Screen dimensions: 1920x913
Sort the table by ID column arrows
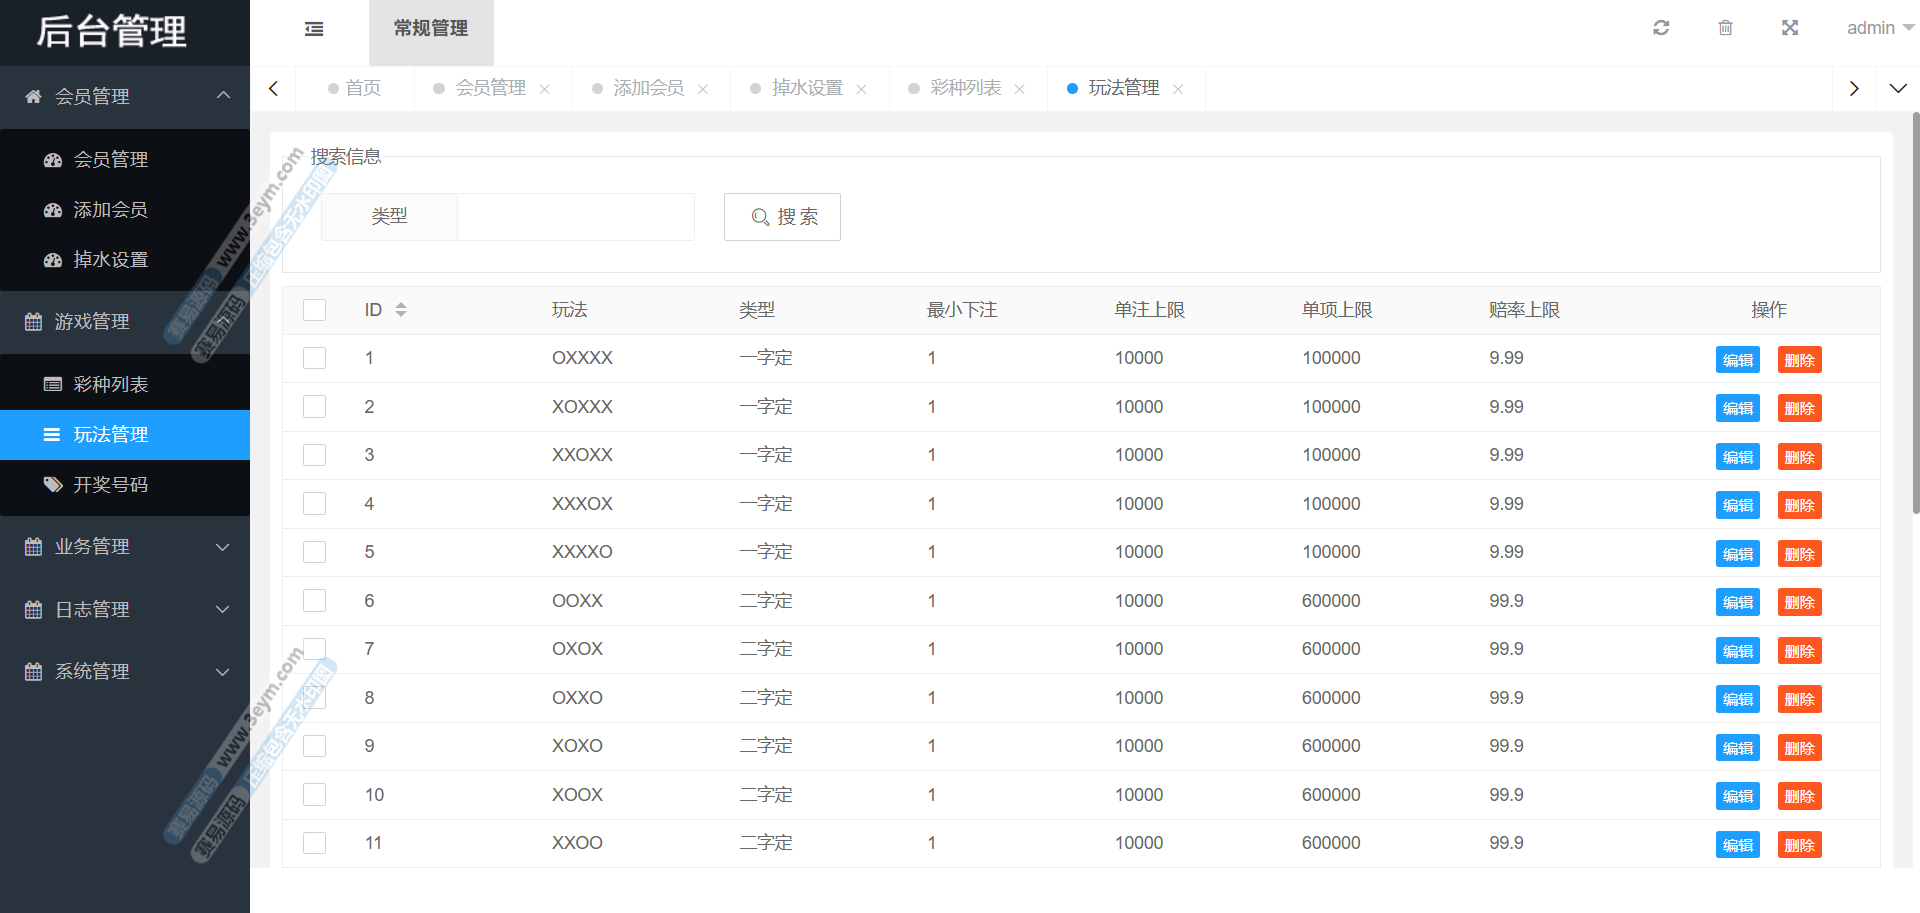pyautogui.click(x=401, y=310)
